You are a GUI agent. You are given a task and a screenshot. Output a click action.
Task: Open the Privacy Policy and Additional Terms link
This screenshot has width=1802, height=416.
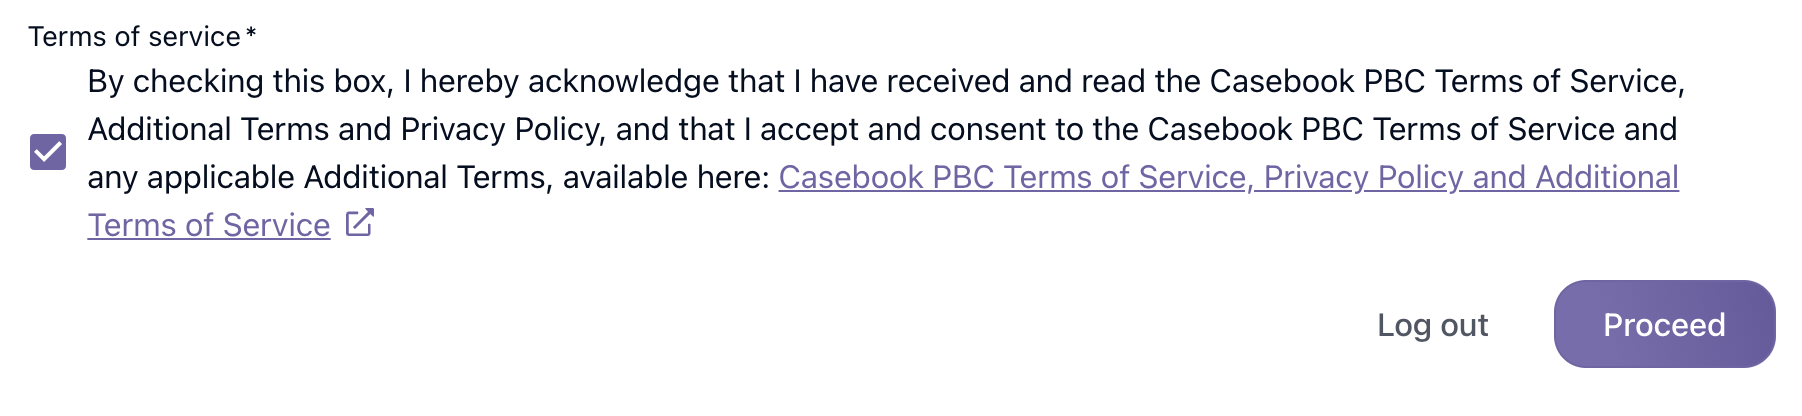coord(1470,177)
